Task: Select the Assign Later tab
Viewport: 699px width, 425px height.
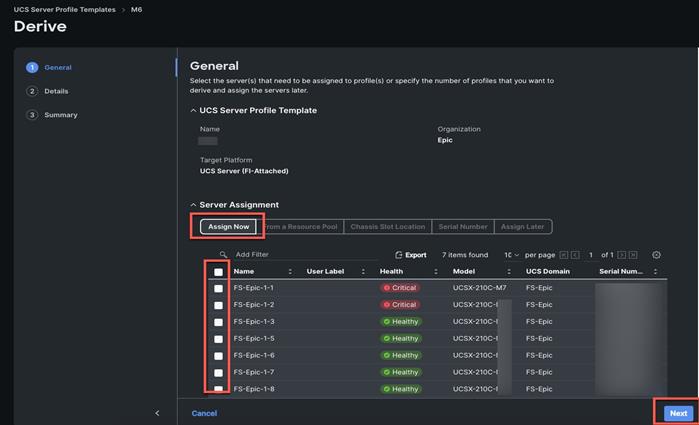Action: [x=522, y=227]
